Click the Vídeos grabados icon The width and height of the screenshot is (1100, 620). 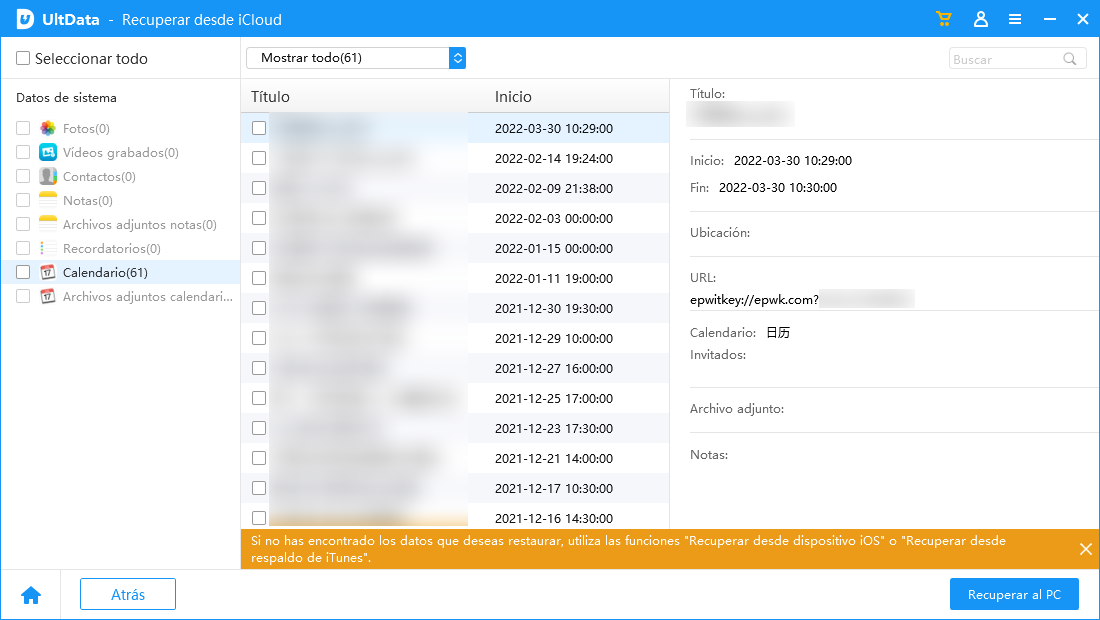coord(48,152)
